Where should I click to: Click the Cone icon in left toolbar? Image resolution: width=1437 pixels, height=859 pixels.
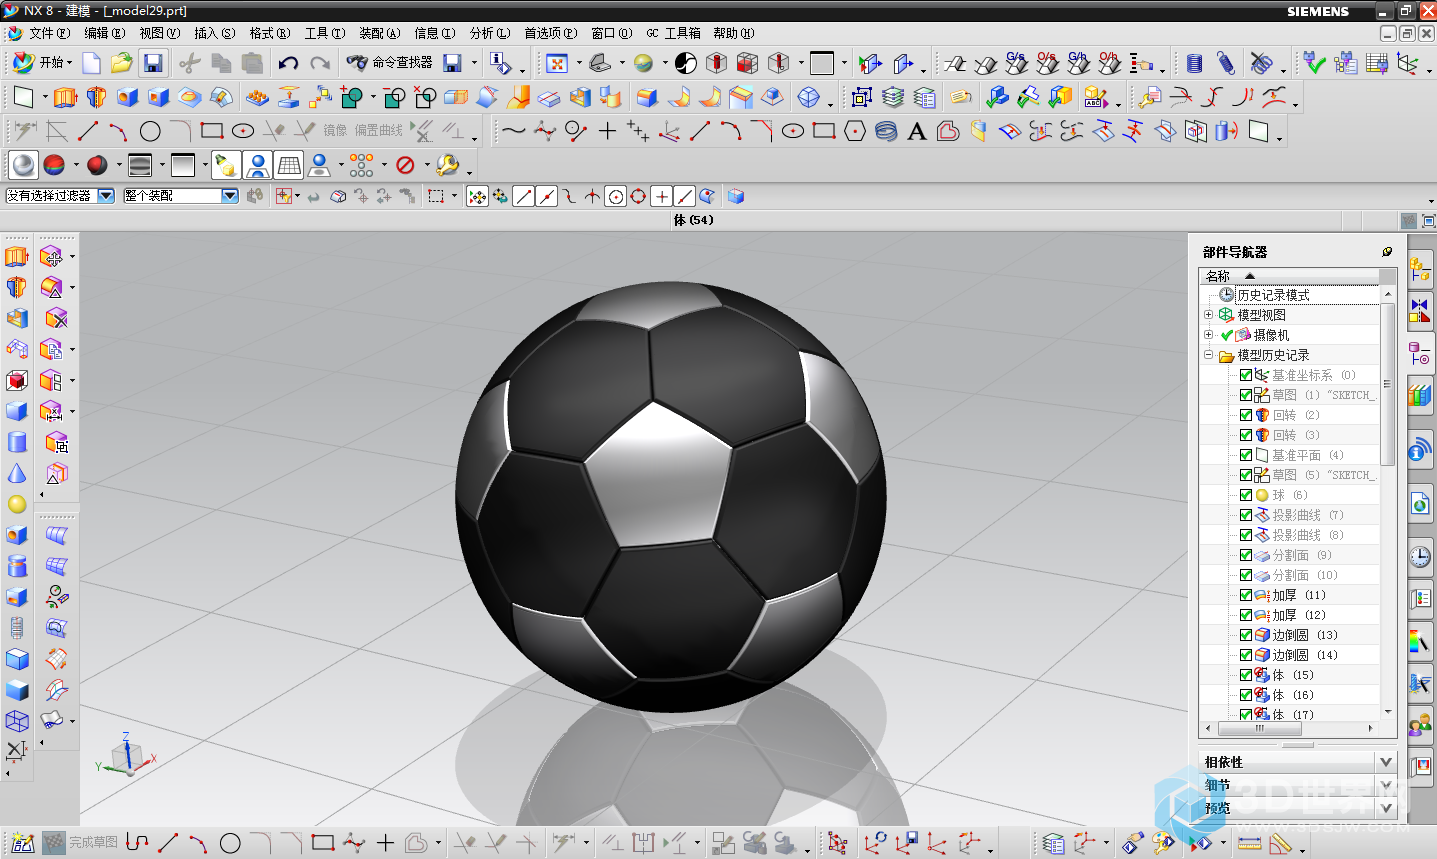(17, 473)
